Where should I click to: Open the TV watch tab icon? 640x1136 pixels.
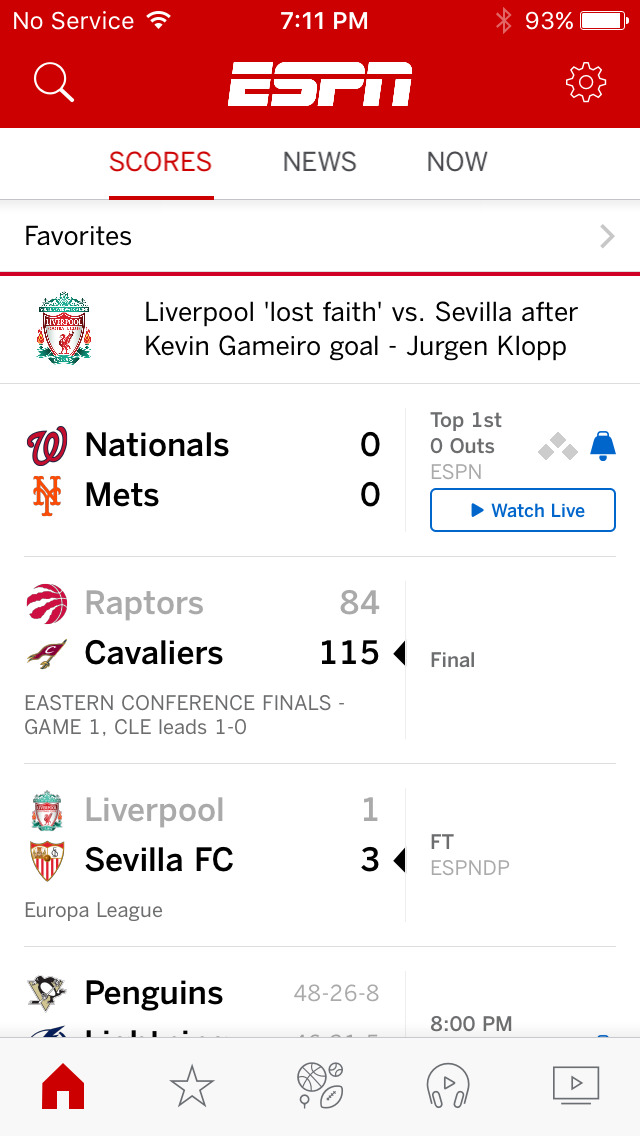coord(576,1084)
